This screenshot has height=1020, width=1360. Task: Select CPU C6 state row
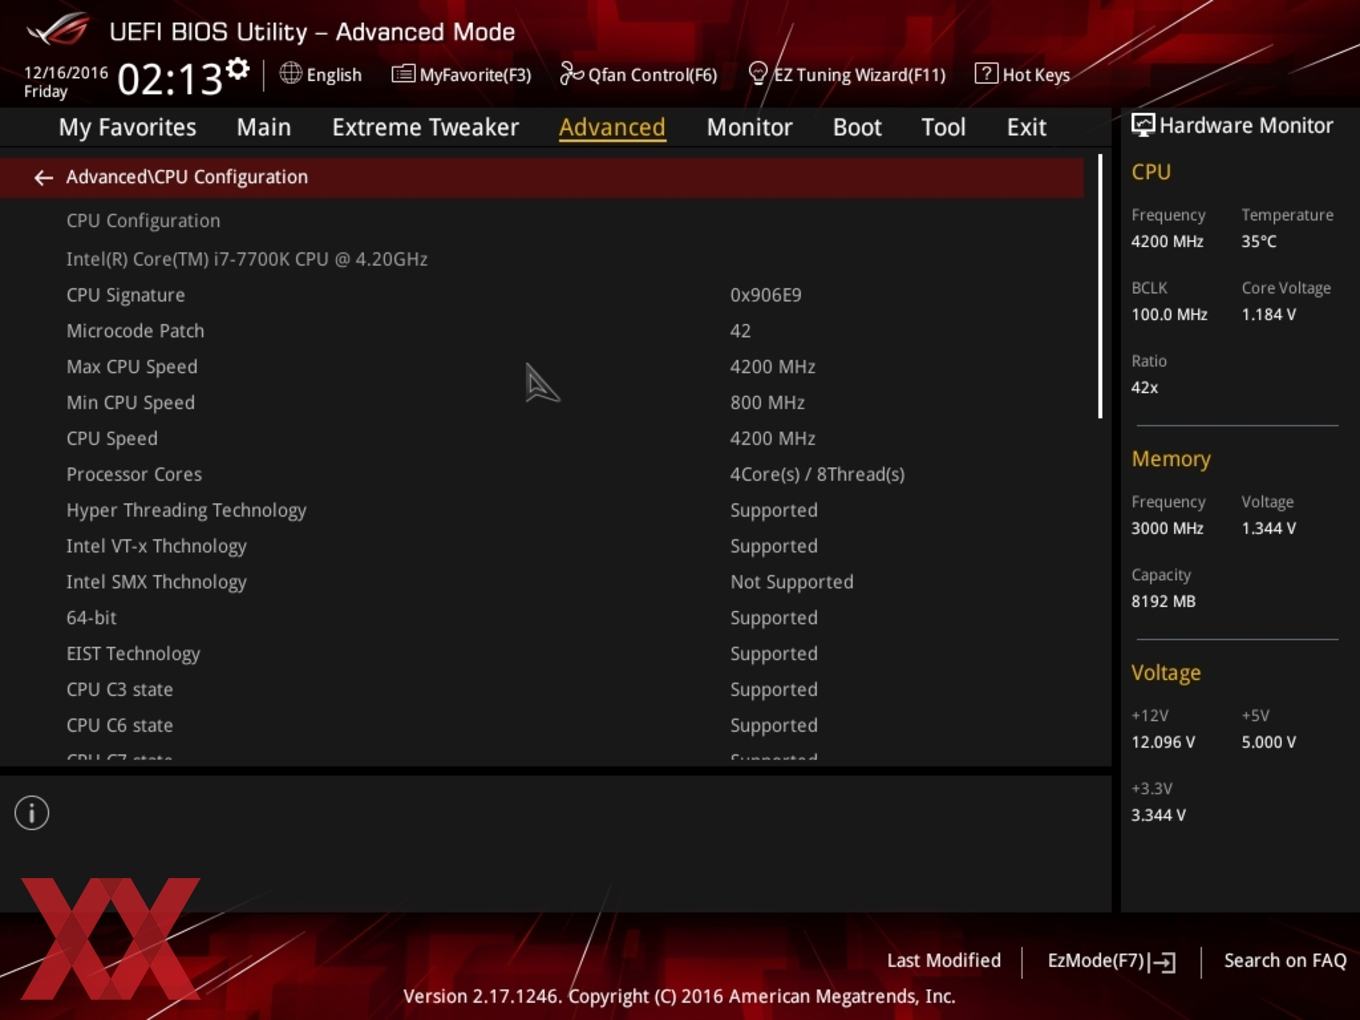(x=541, y=726)
